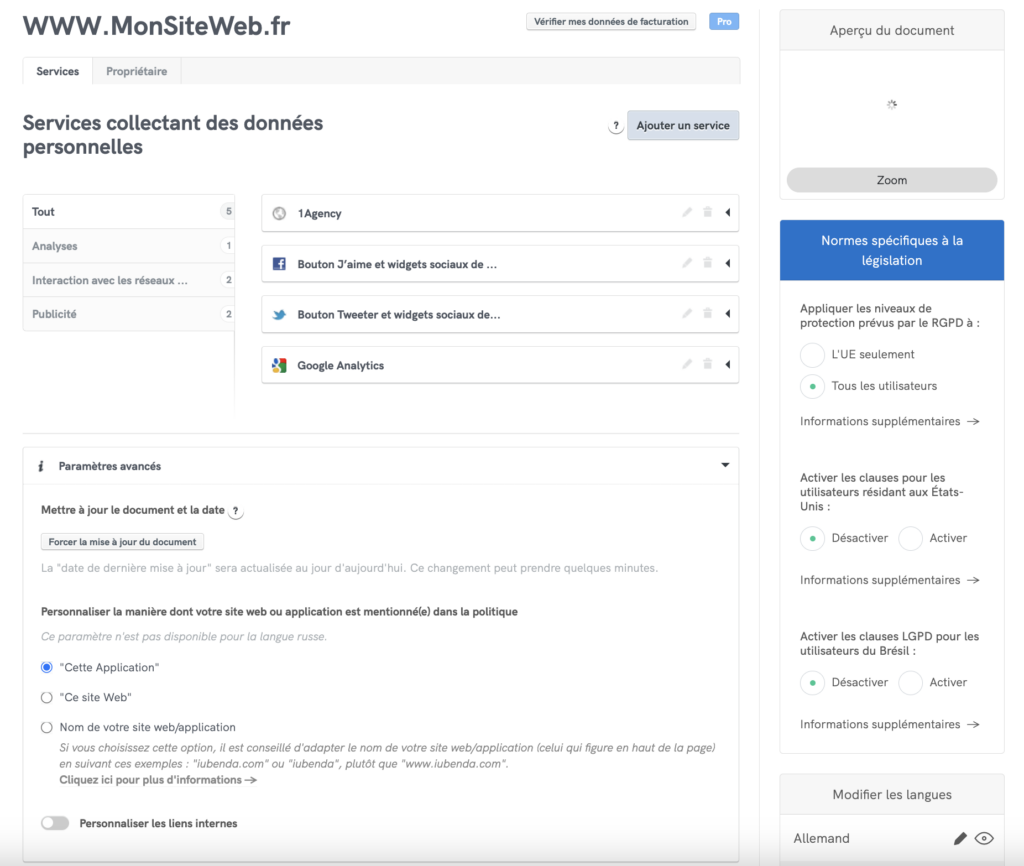Switch to the Propriétaire tab

click(x=136, y=71)
